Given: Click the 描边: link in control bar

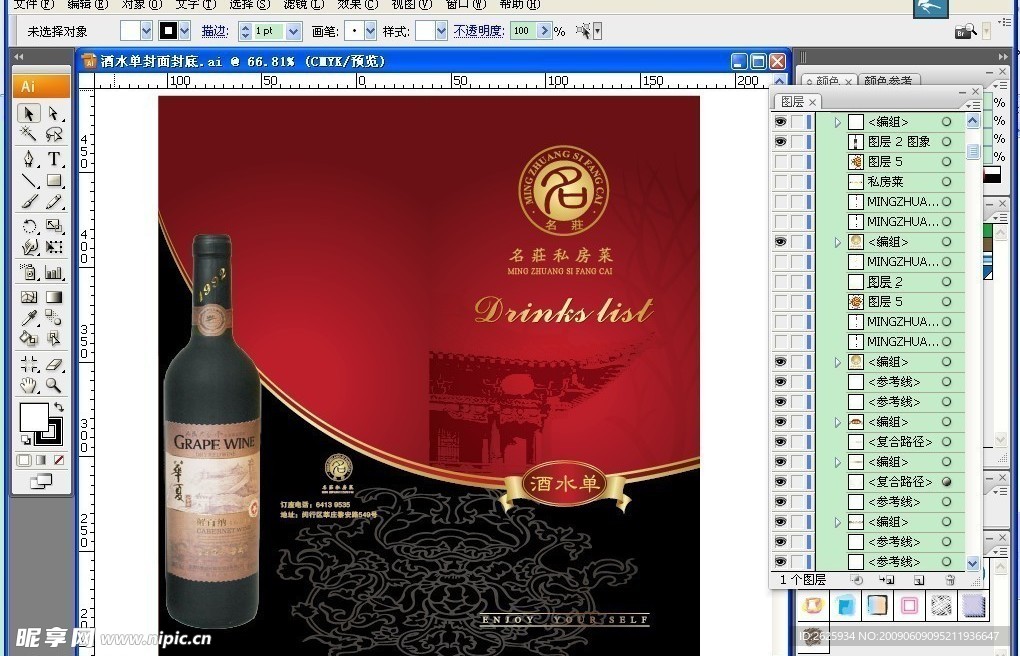Looking at the screenshot, I should tap(215, 31).
